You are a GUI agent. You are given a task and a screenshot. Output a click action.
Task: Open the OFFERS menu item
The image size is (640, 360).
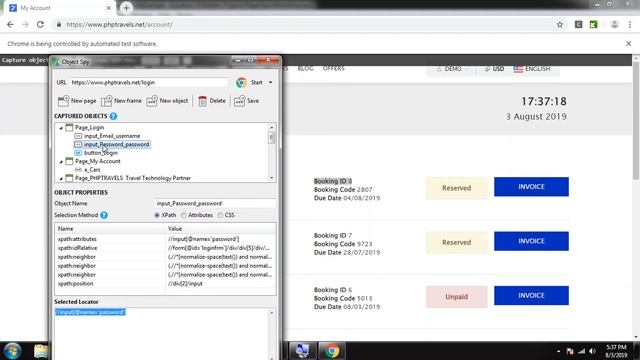[333, 69]
